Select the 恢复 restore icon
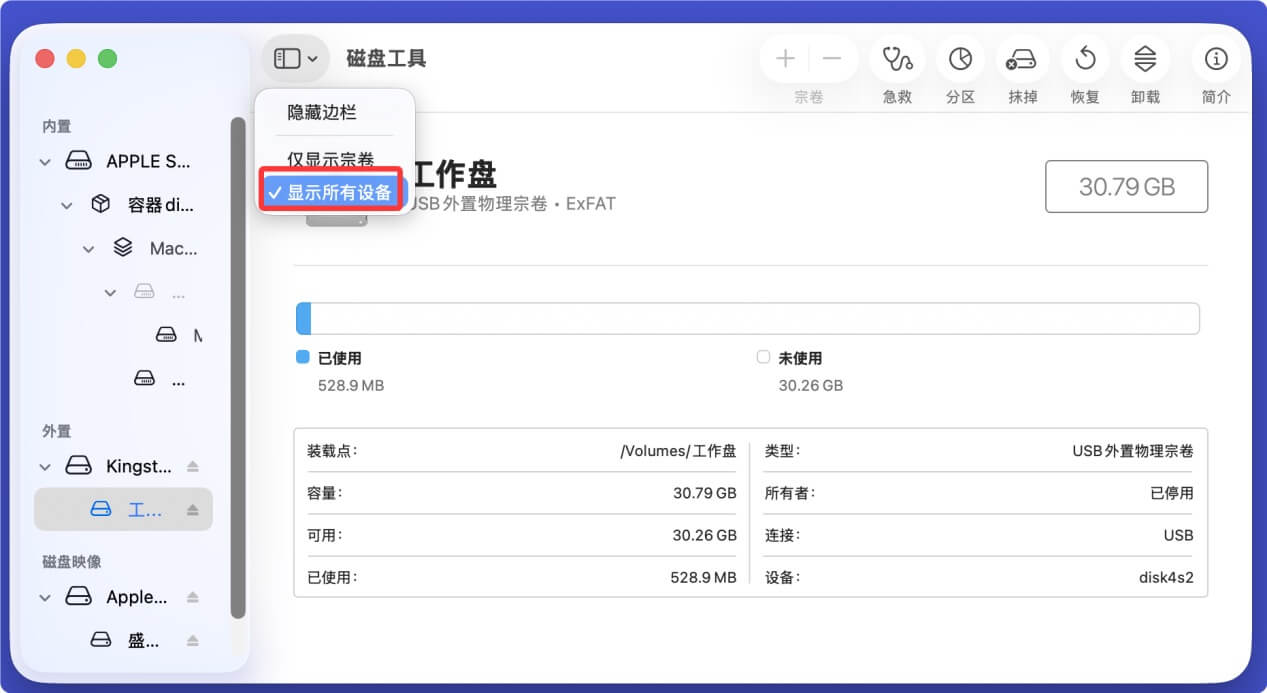This screenshot has width=1267, height=693. 1084,58
